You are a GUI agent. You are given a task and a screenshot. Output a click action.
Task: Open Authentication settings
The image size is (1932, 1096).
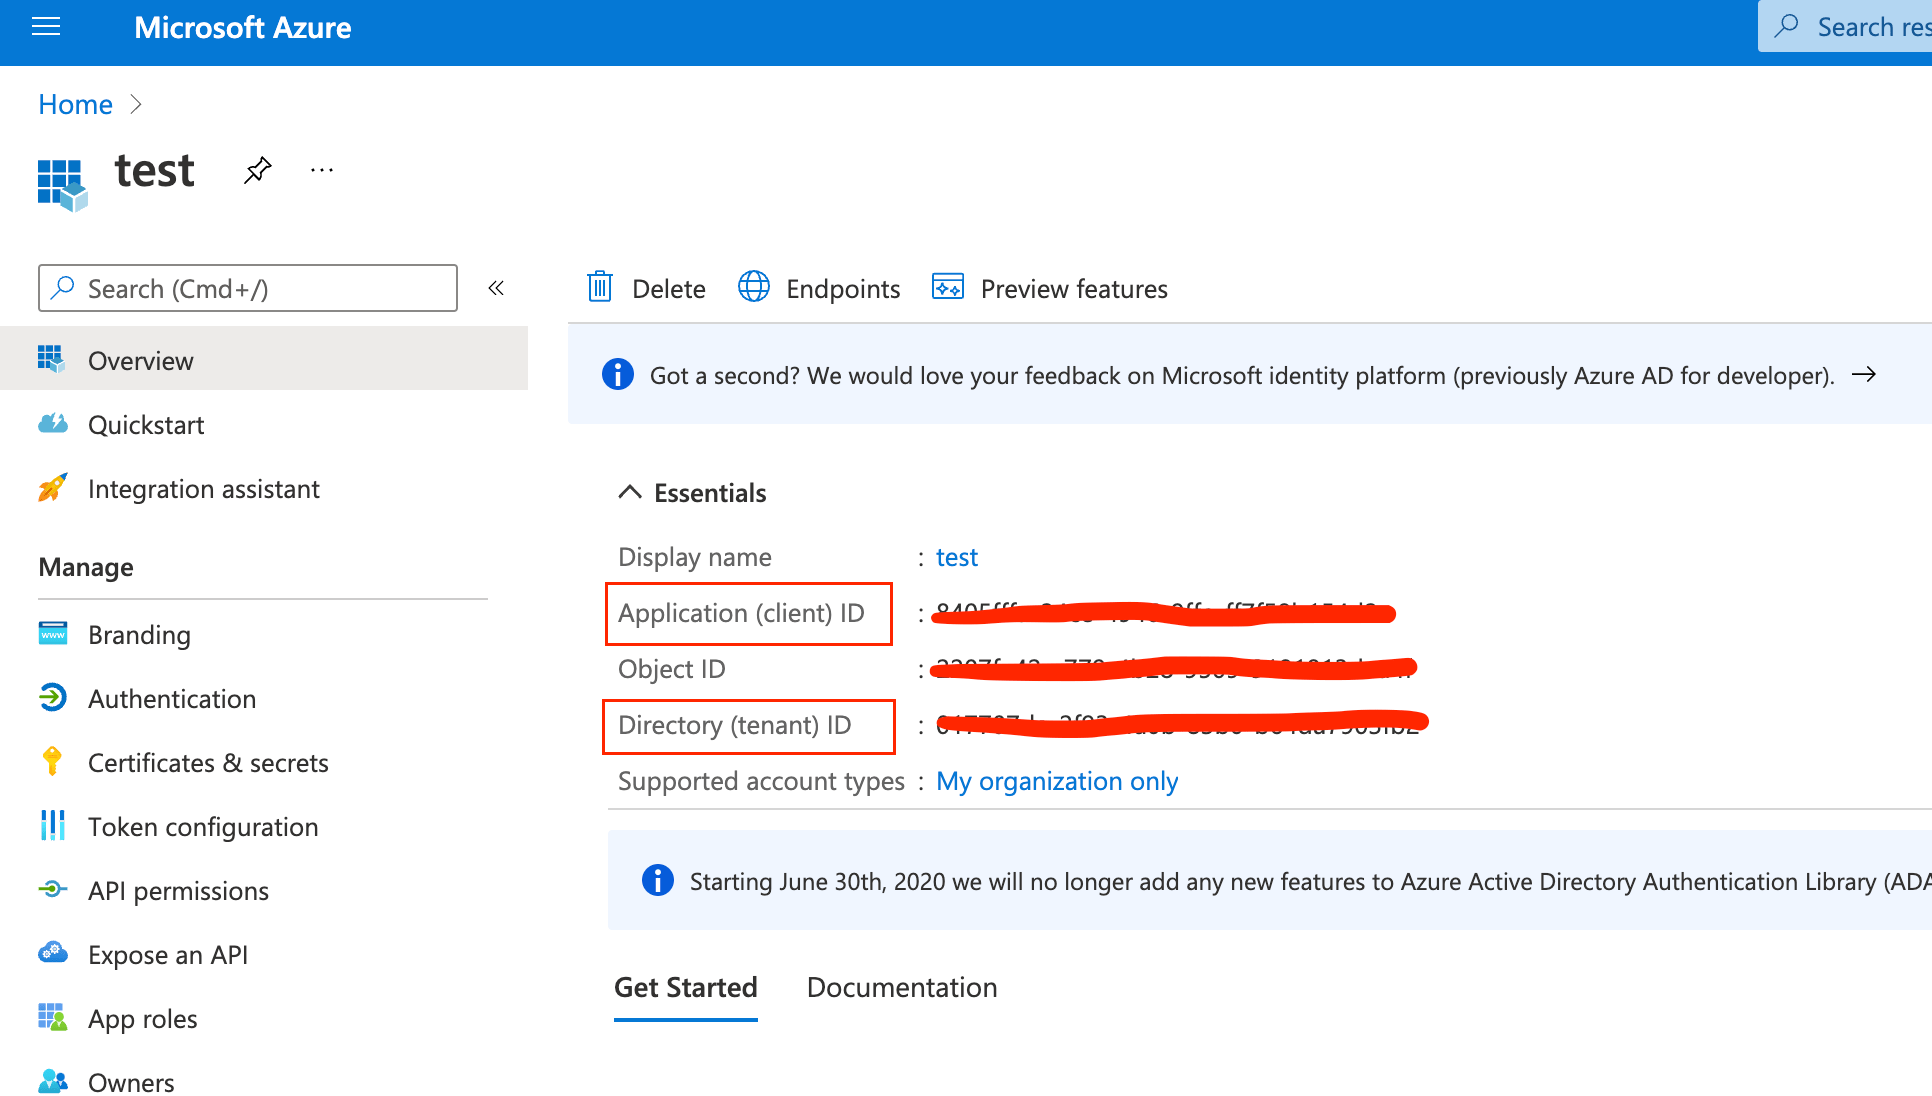pyautogui.click(x=172, y=698)
